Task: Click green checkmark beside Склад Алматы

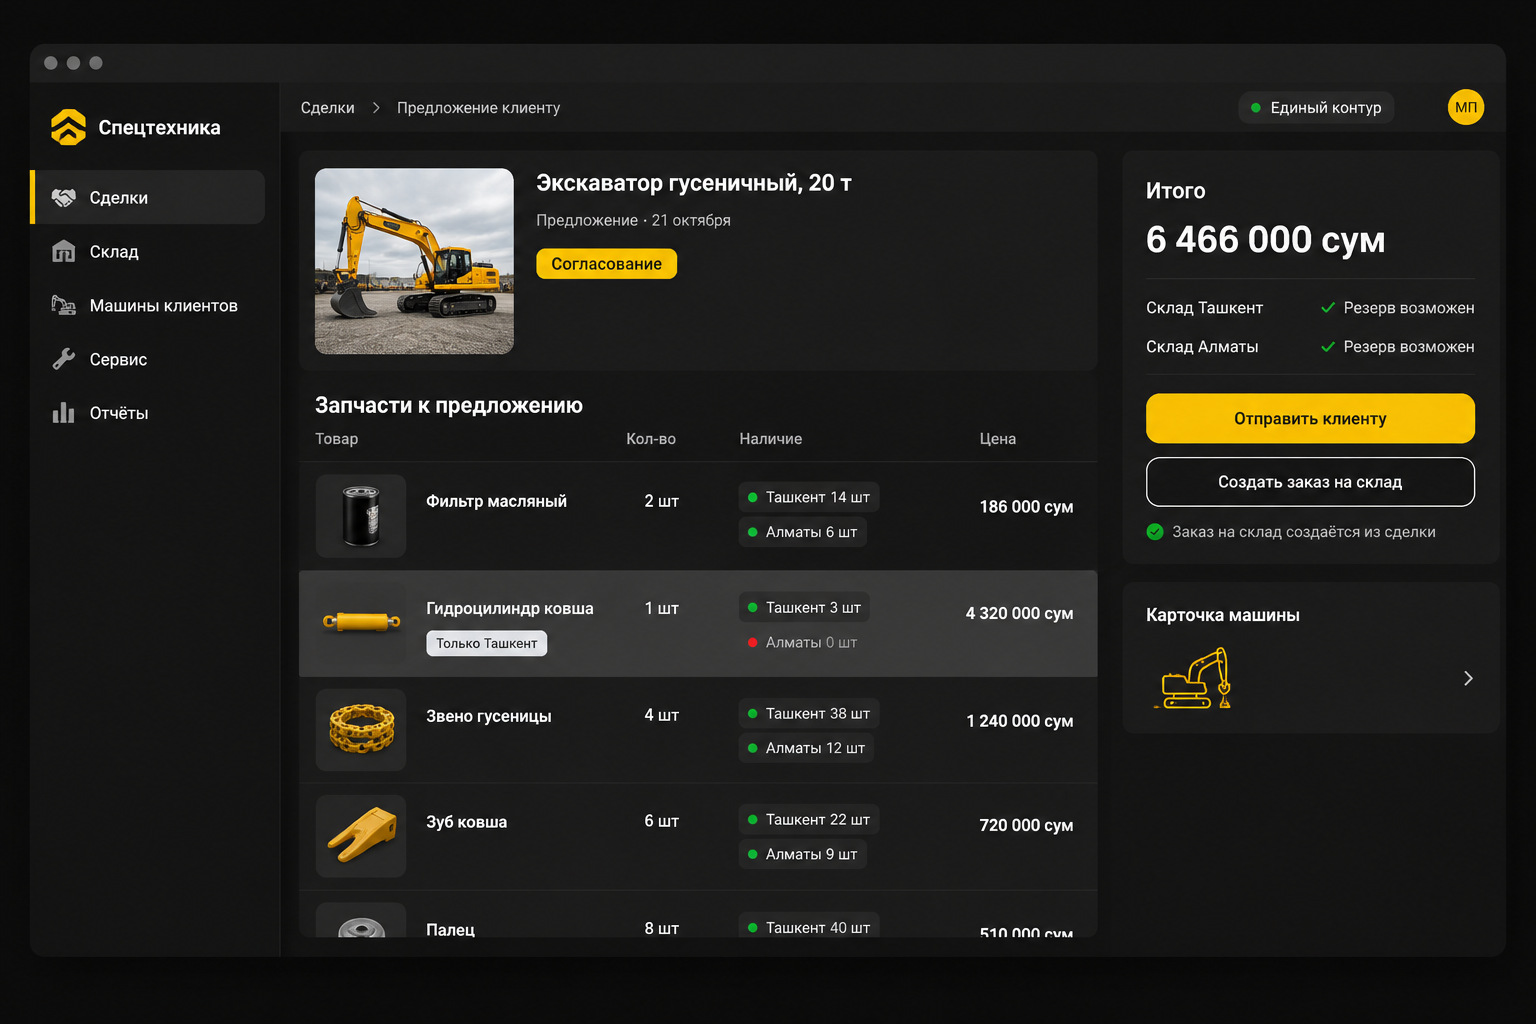Action: (x=1328, y=347)
